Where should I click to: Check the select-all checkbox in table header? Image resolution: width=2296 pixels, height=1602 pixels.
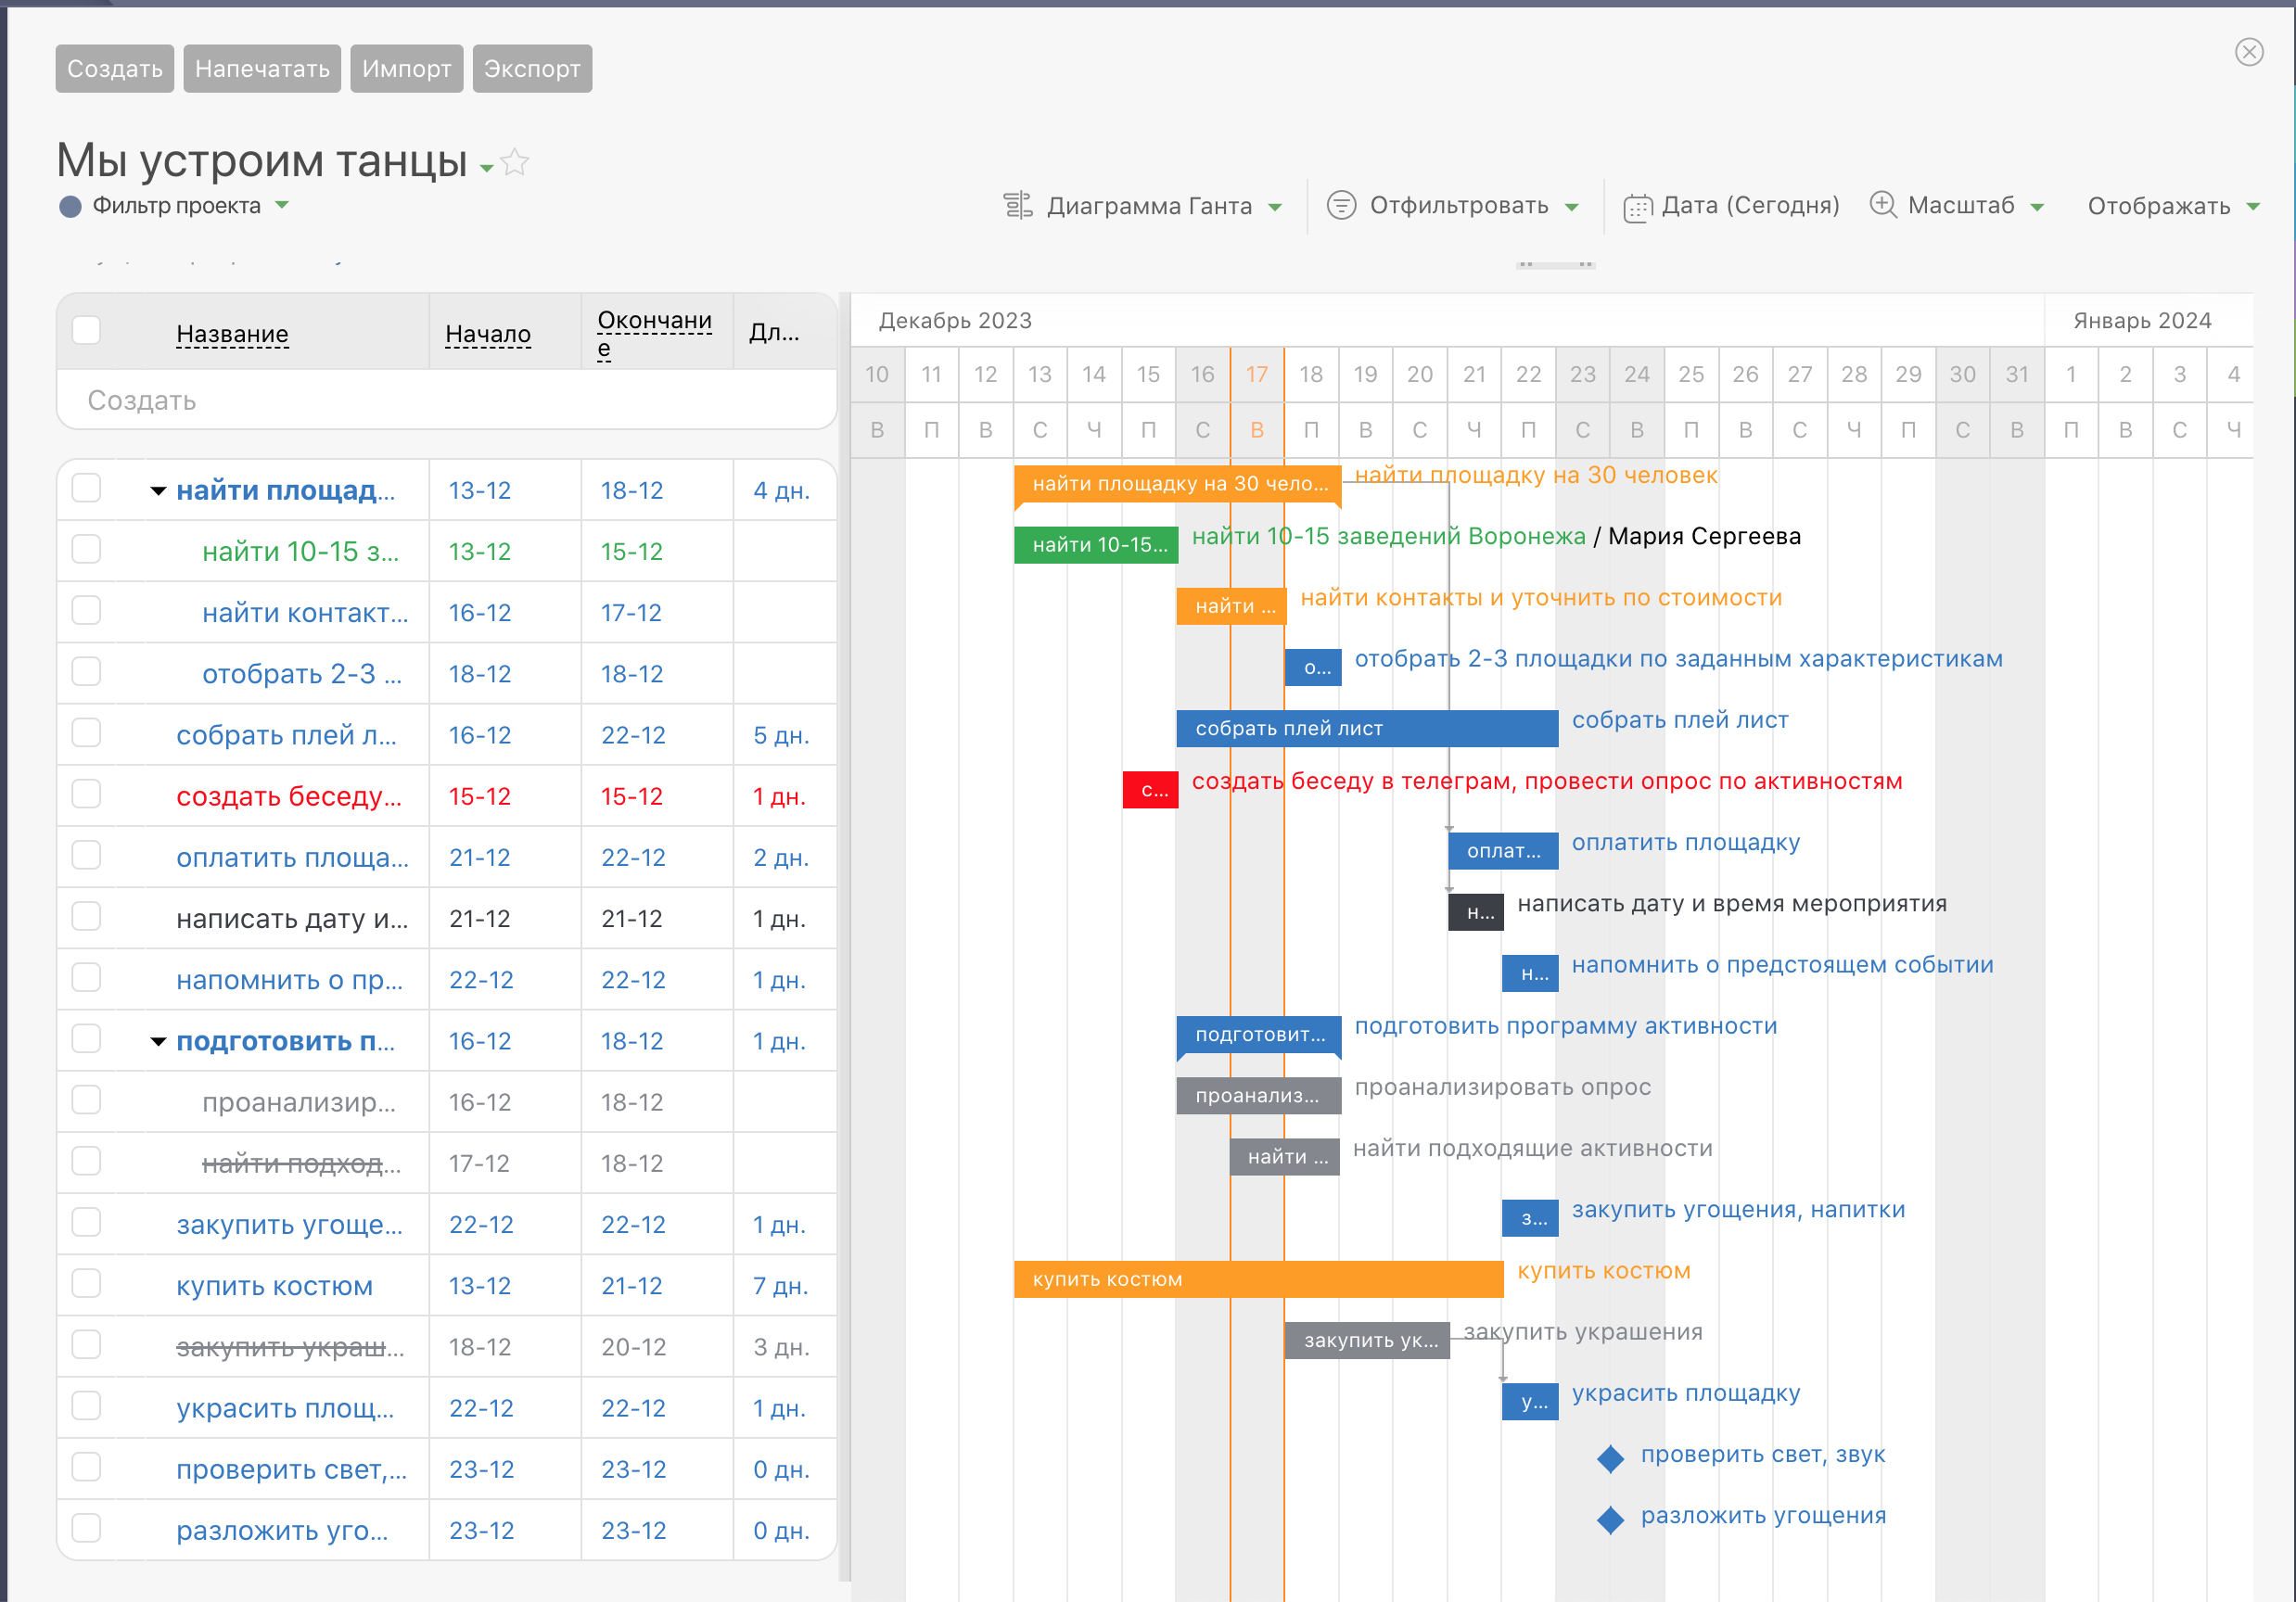pyautogui.click(x=87, y=331)
